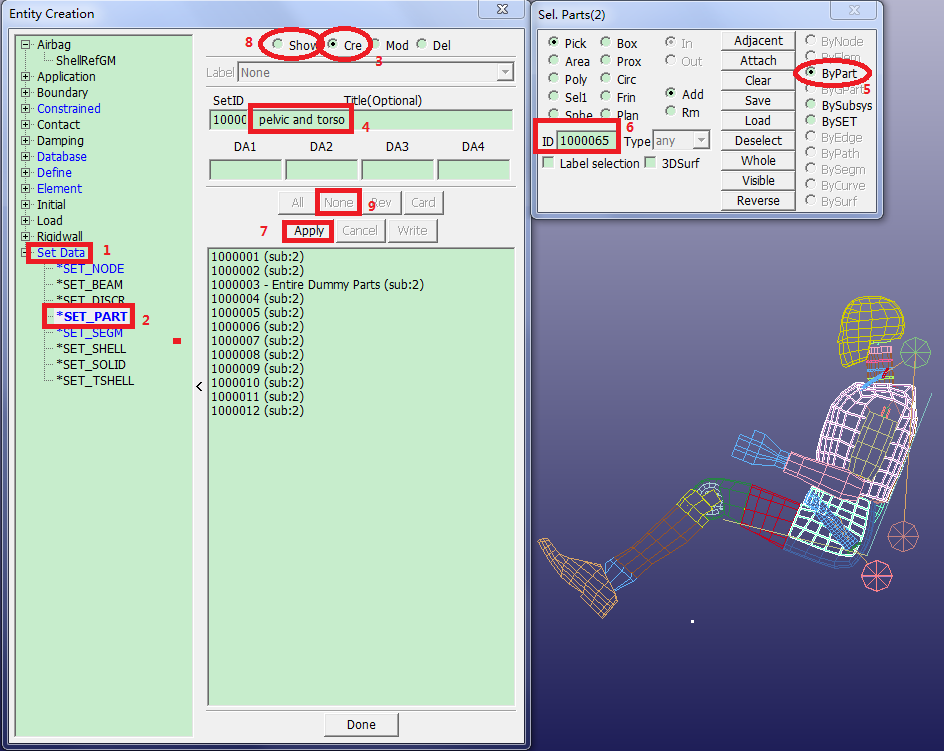Expand the Contact category in tree
Screen dimensions: 944x751
(26, 125)
